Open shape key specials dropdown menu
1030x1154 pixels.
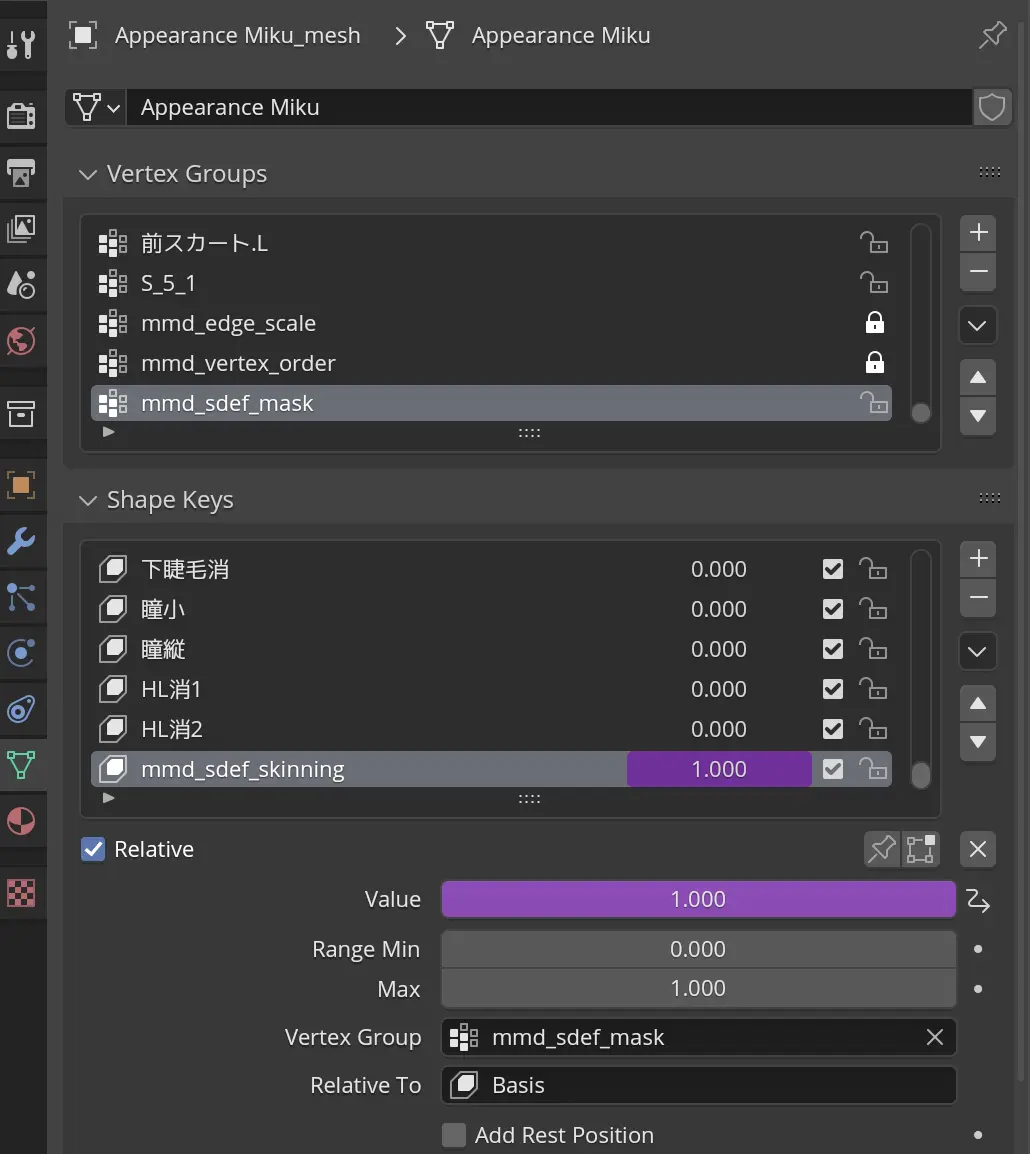pyautogui.click(x=978, y=651)
